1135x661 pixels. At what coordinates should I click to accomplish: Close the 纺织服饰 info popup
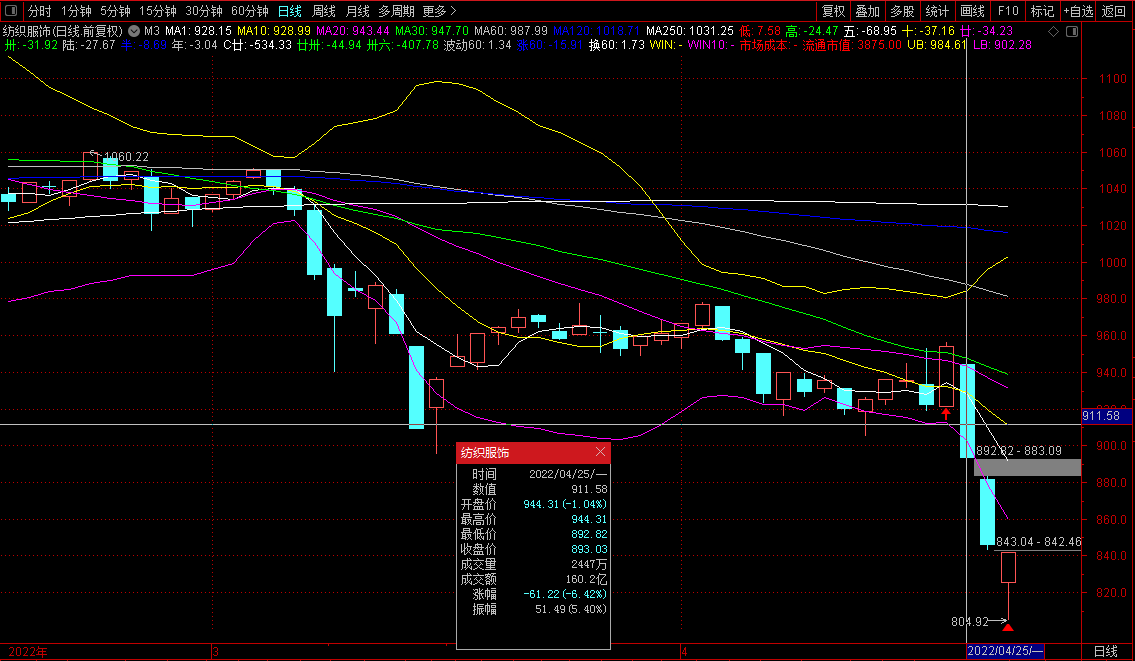(x=600, y=452)
